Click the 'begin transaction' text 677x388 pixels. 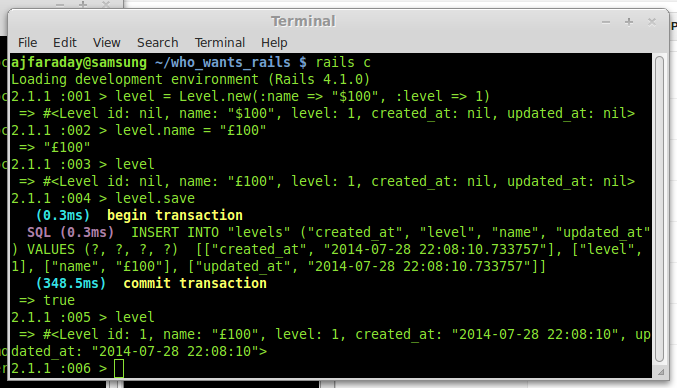pos(175,215)
